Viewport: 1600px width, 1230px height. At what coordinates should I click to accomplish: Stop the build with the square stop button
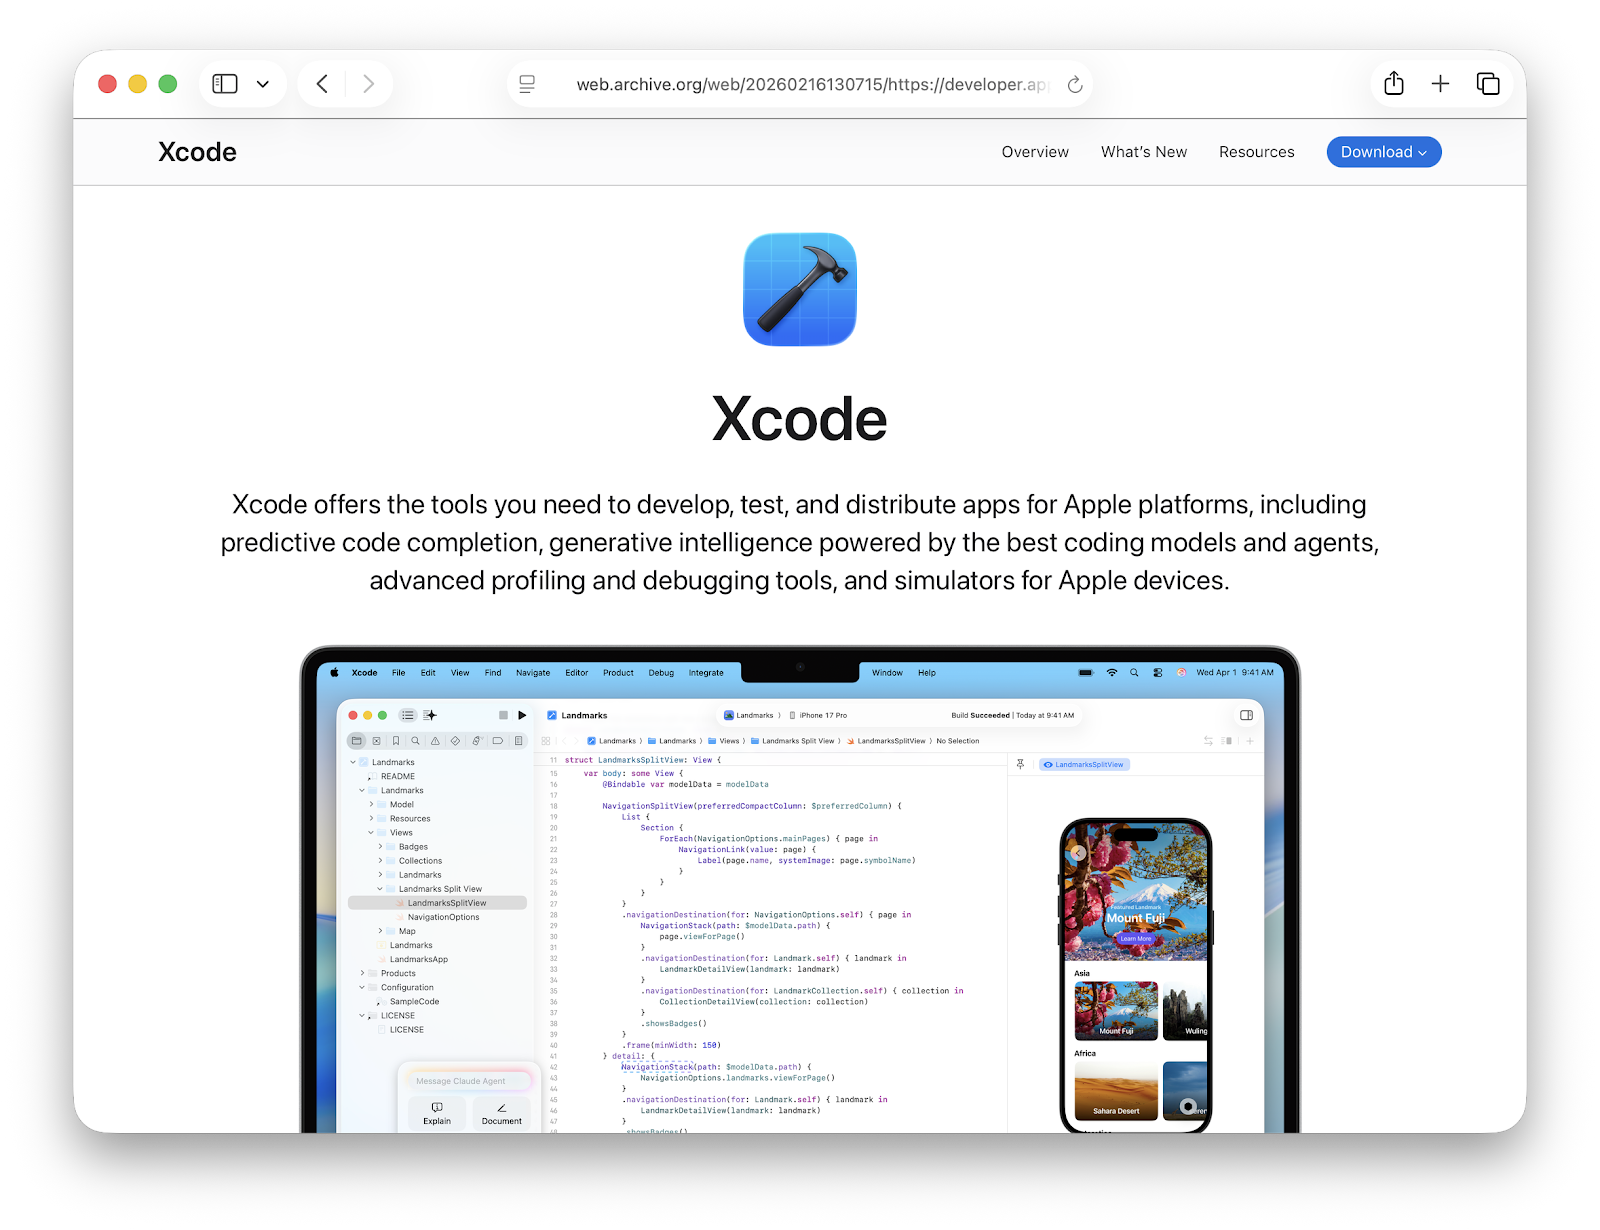click(x=503, y=715)
